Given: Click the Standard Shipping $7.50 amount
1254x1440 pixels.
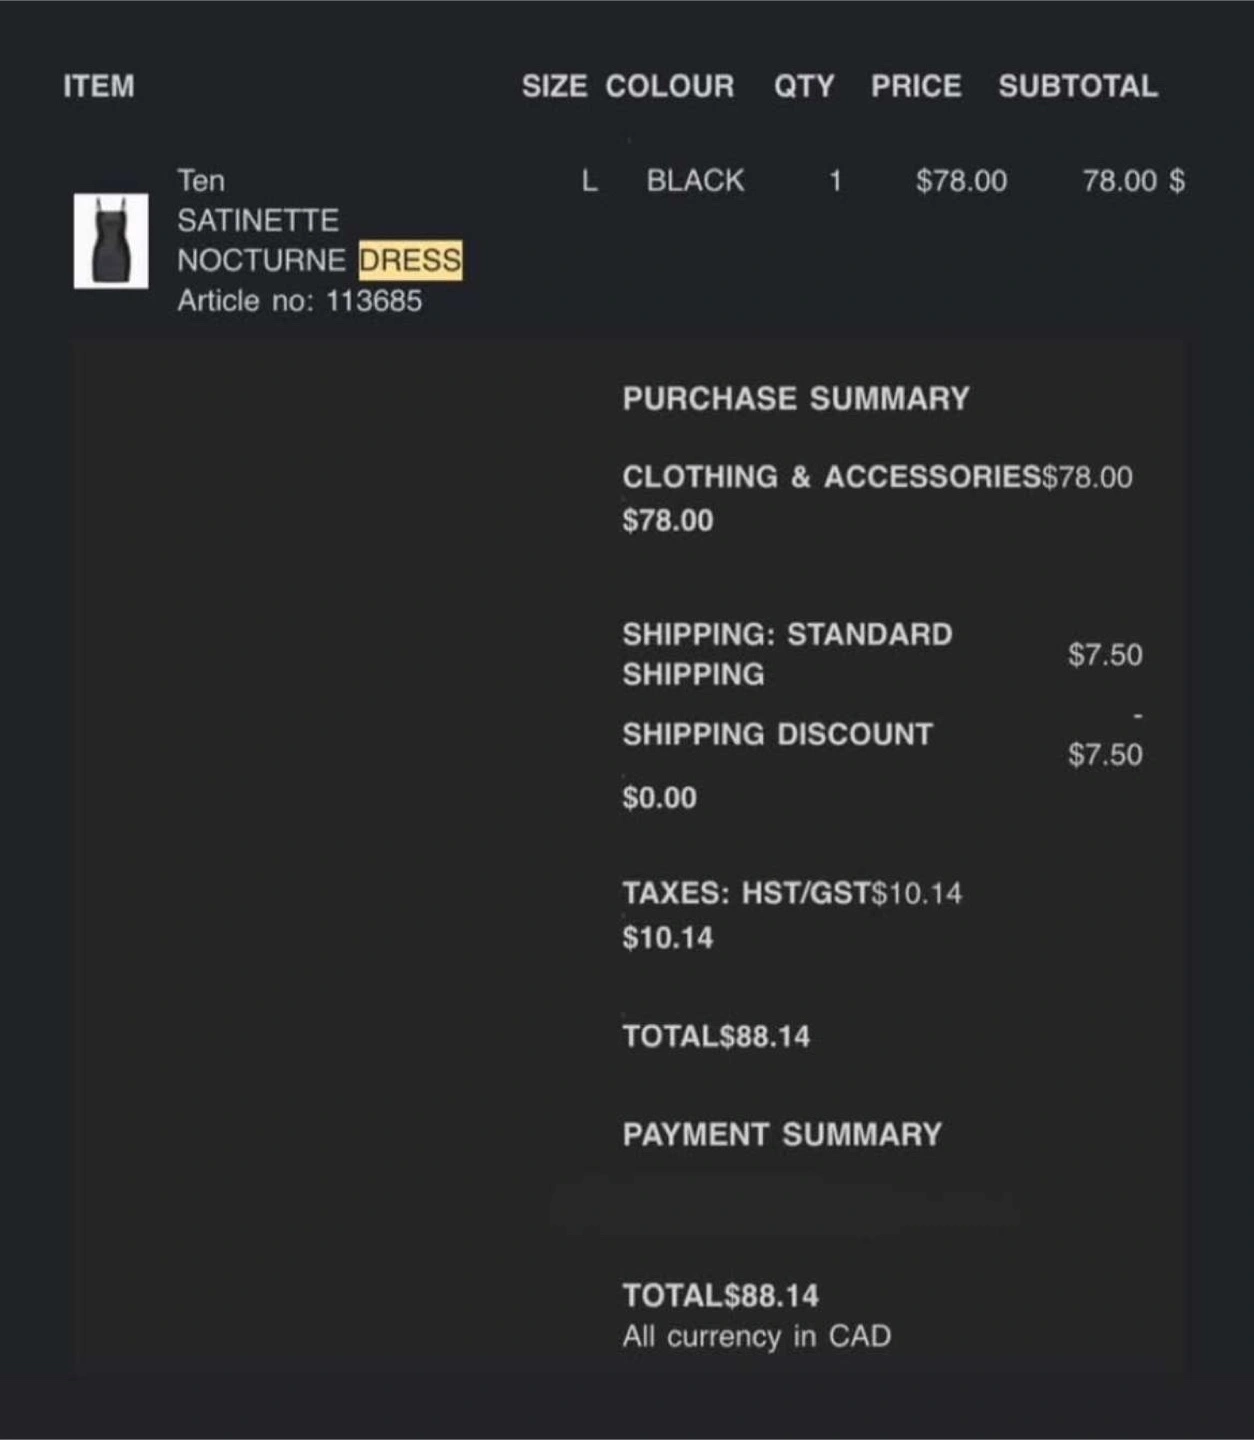Looking at the screenshot, I should point(1105,655).
